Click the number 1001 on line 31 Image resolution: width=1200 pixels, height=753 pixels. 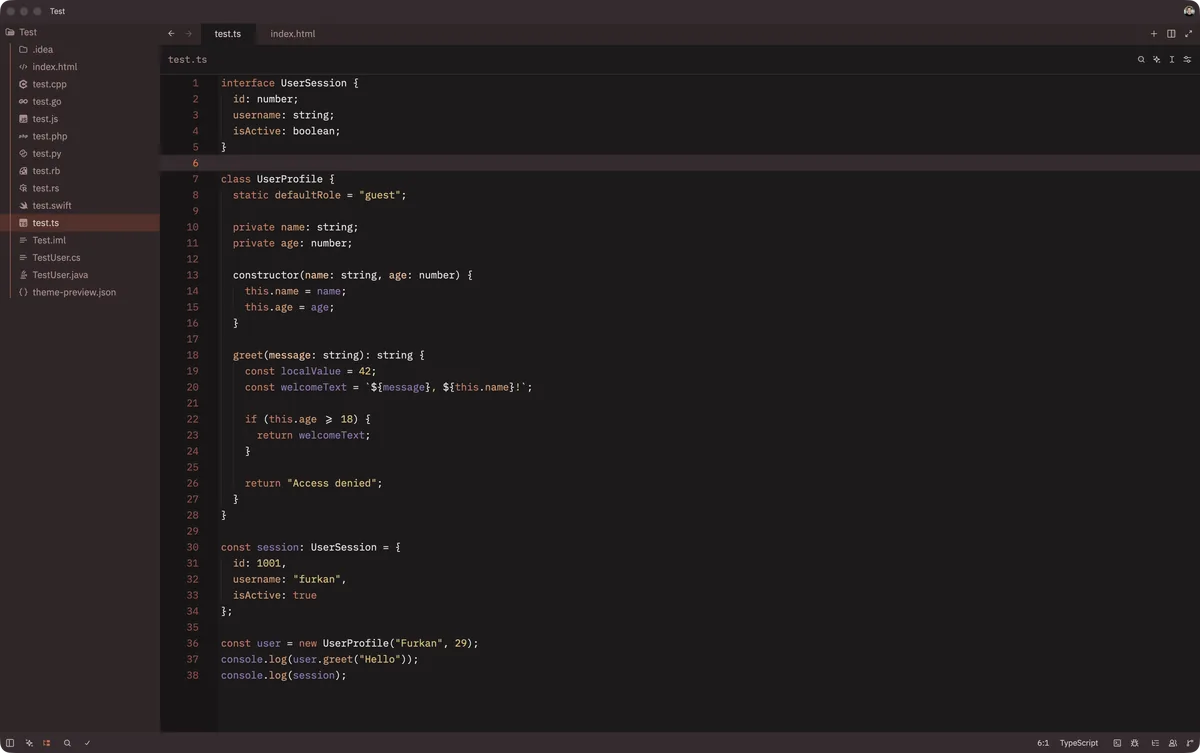[x=269, y=563]
